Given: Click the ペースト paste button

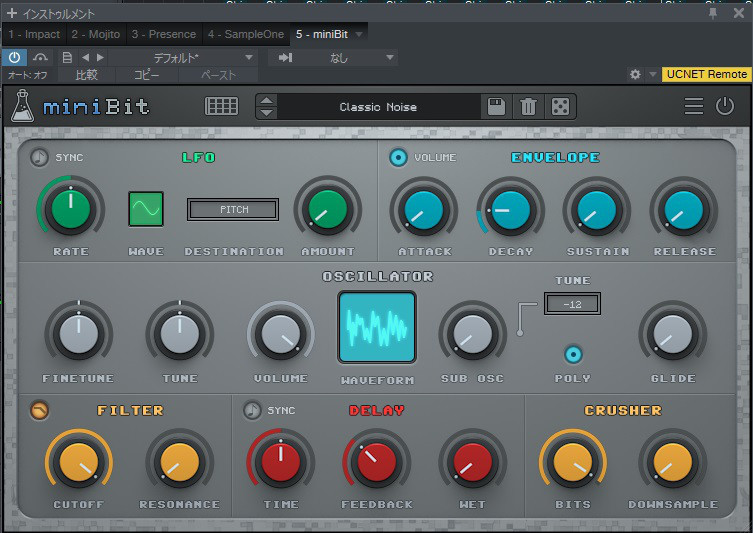Looking at the screenshot, I should tap(219, 75).
